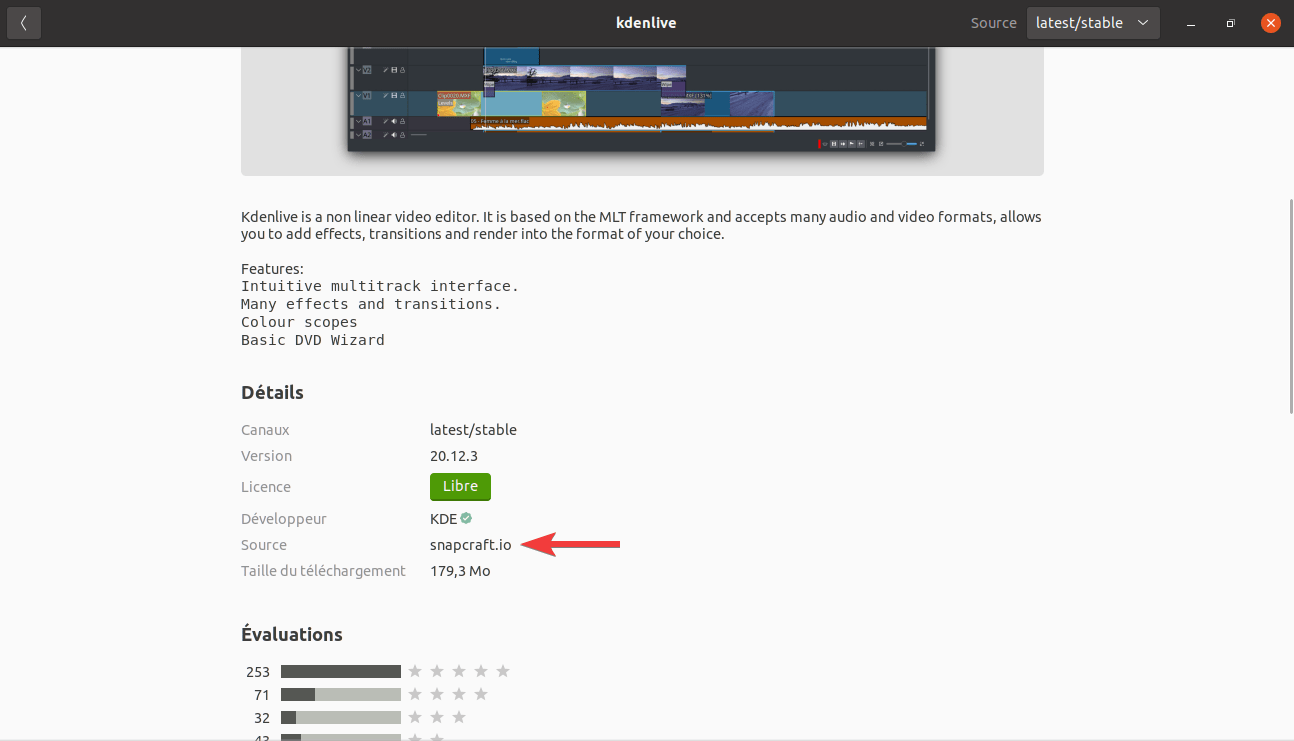Image resolution: width=1294 pixels, height=741 pixels.
Task: Click the 253 five-star rating bar
Action: click(x=340, y=671)
